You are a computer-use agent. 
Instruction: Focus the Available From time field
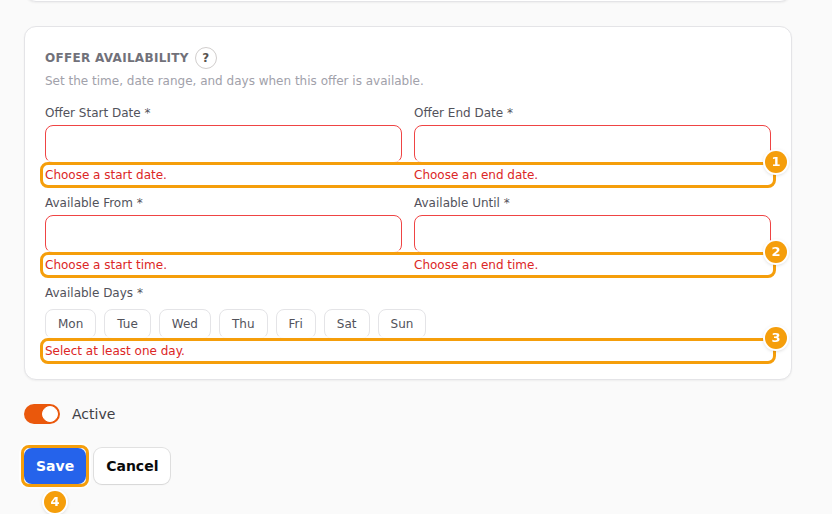click(x=223, y=233)
